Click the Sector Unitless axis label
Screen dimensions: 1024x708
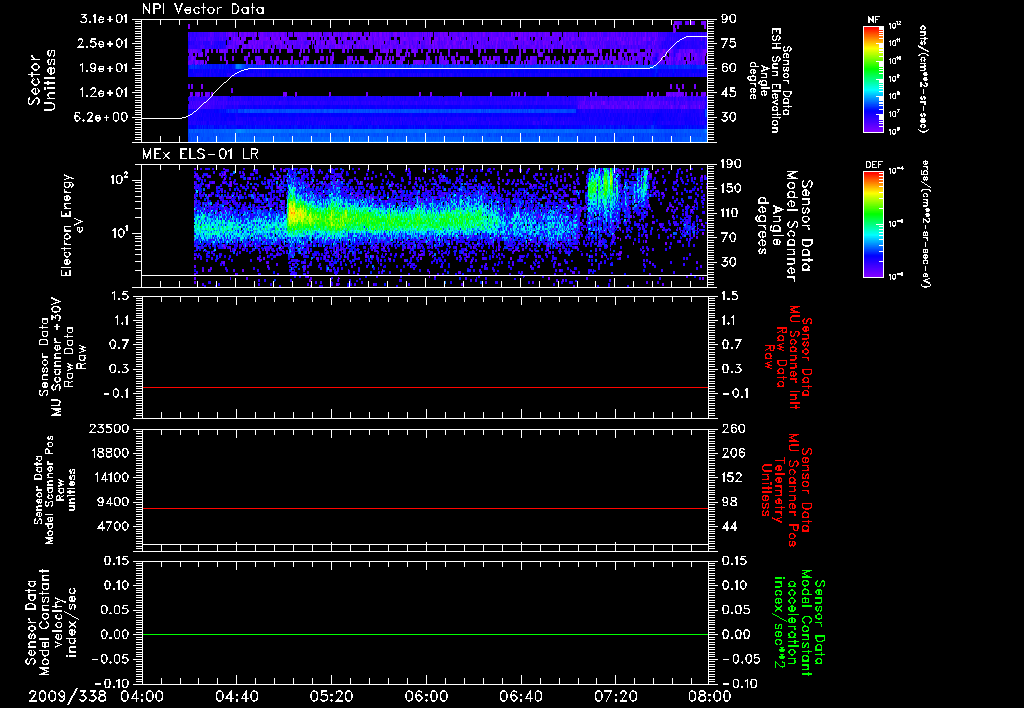(x=42, y=80)
